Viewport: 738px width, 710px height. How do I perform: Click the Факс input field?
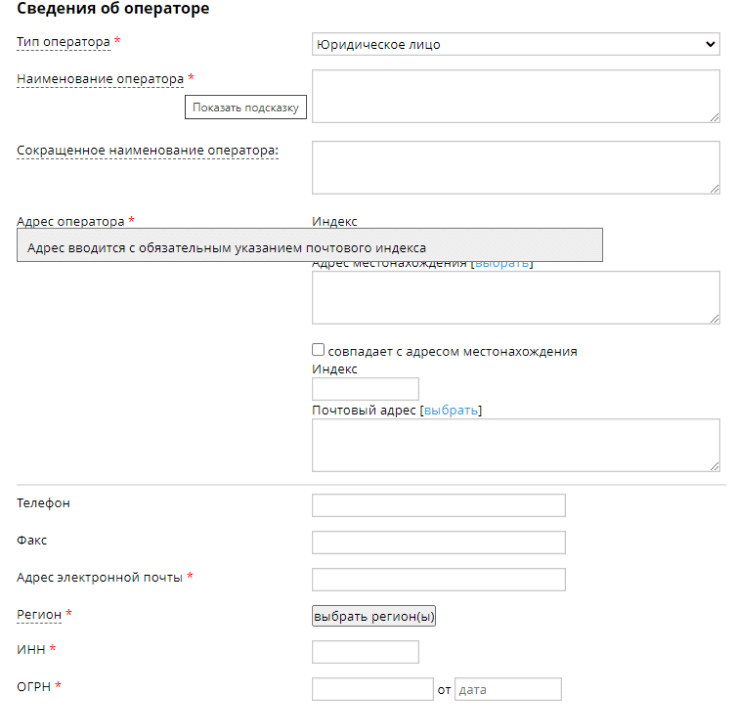(438, 542)
